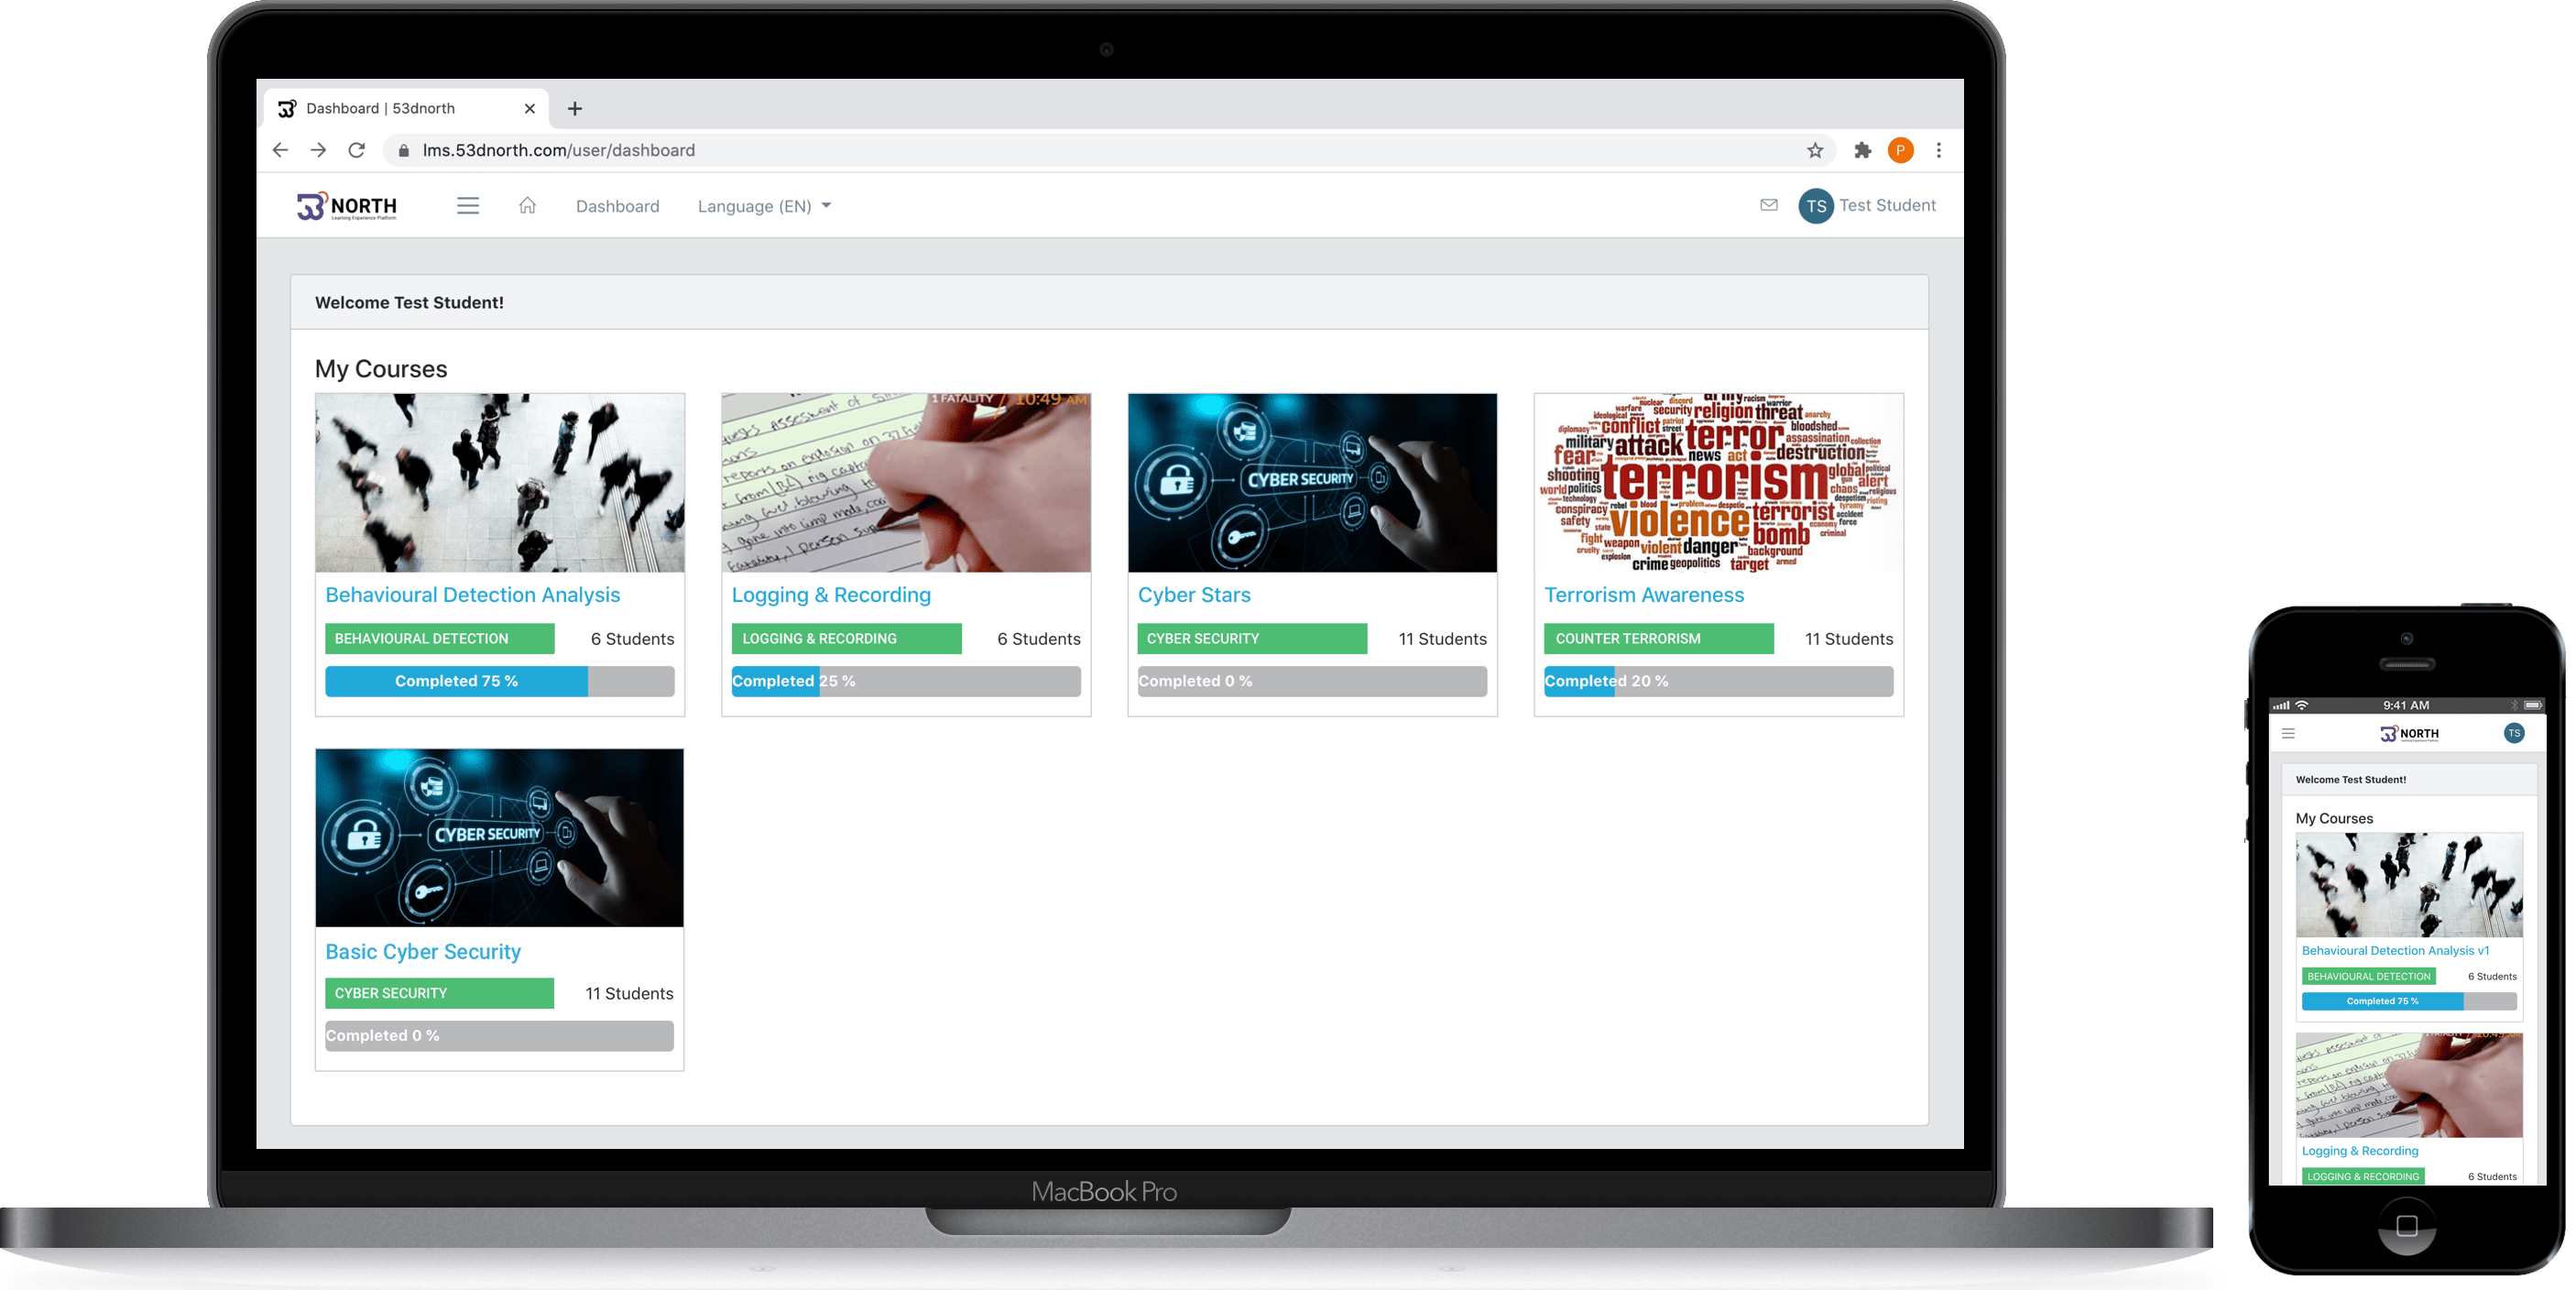Click the TS avatar on phone

tap(2513, 733)
